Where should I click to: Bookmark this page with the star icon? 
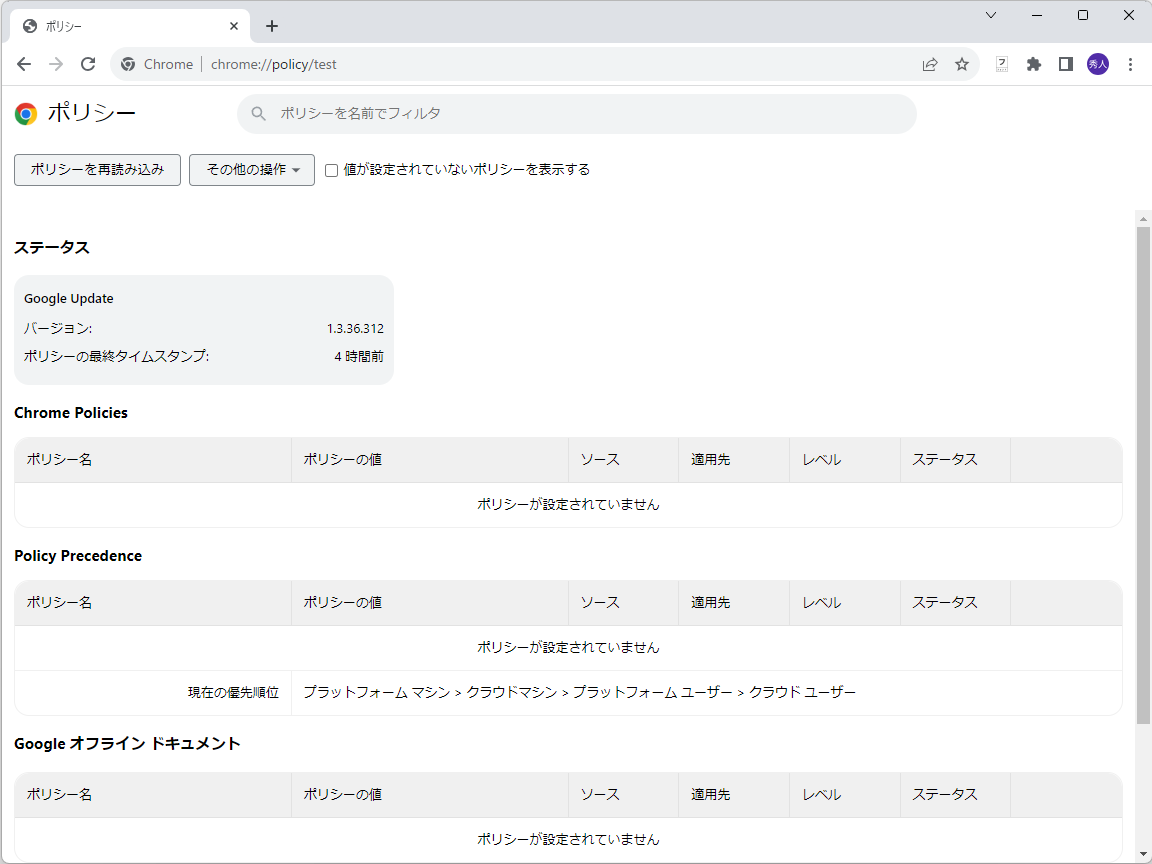962,63
